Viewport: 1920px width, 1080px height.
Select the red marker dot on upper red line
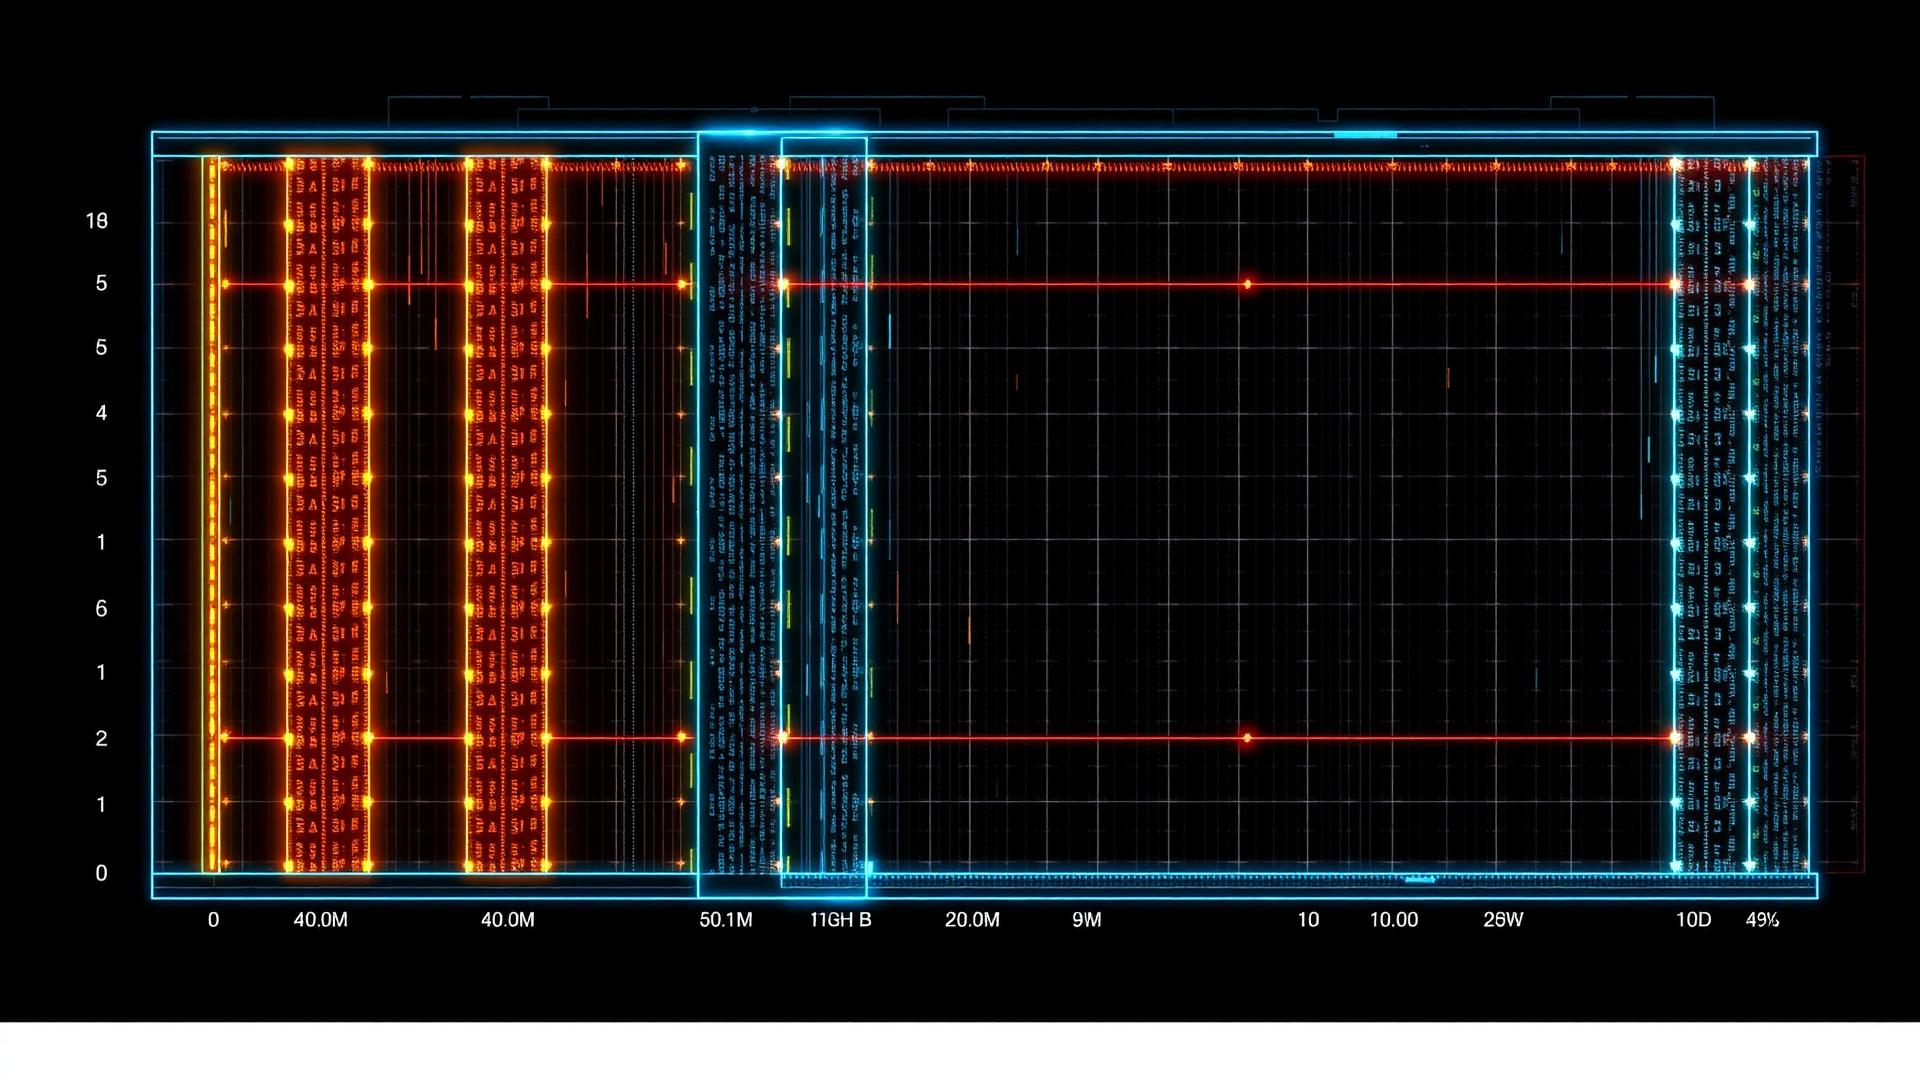pyautogui.click(x=1247, y=284)
